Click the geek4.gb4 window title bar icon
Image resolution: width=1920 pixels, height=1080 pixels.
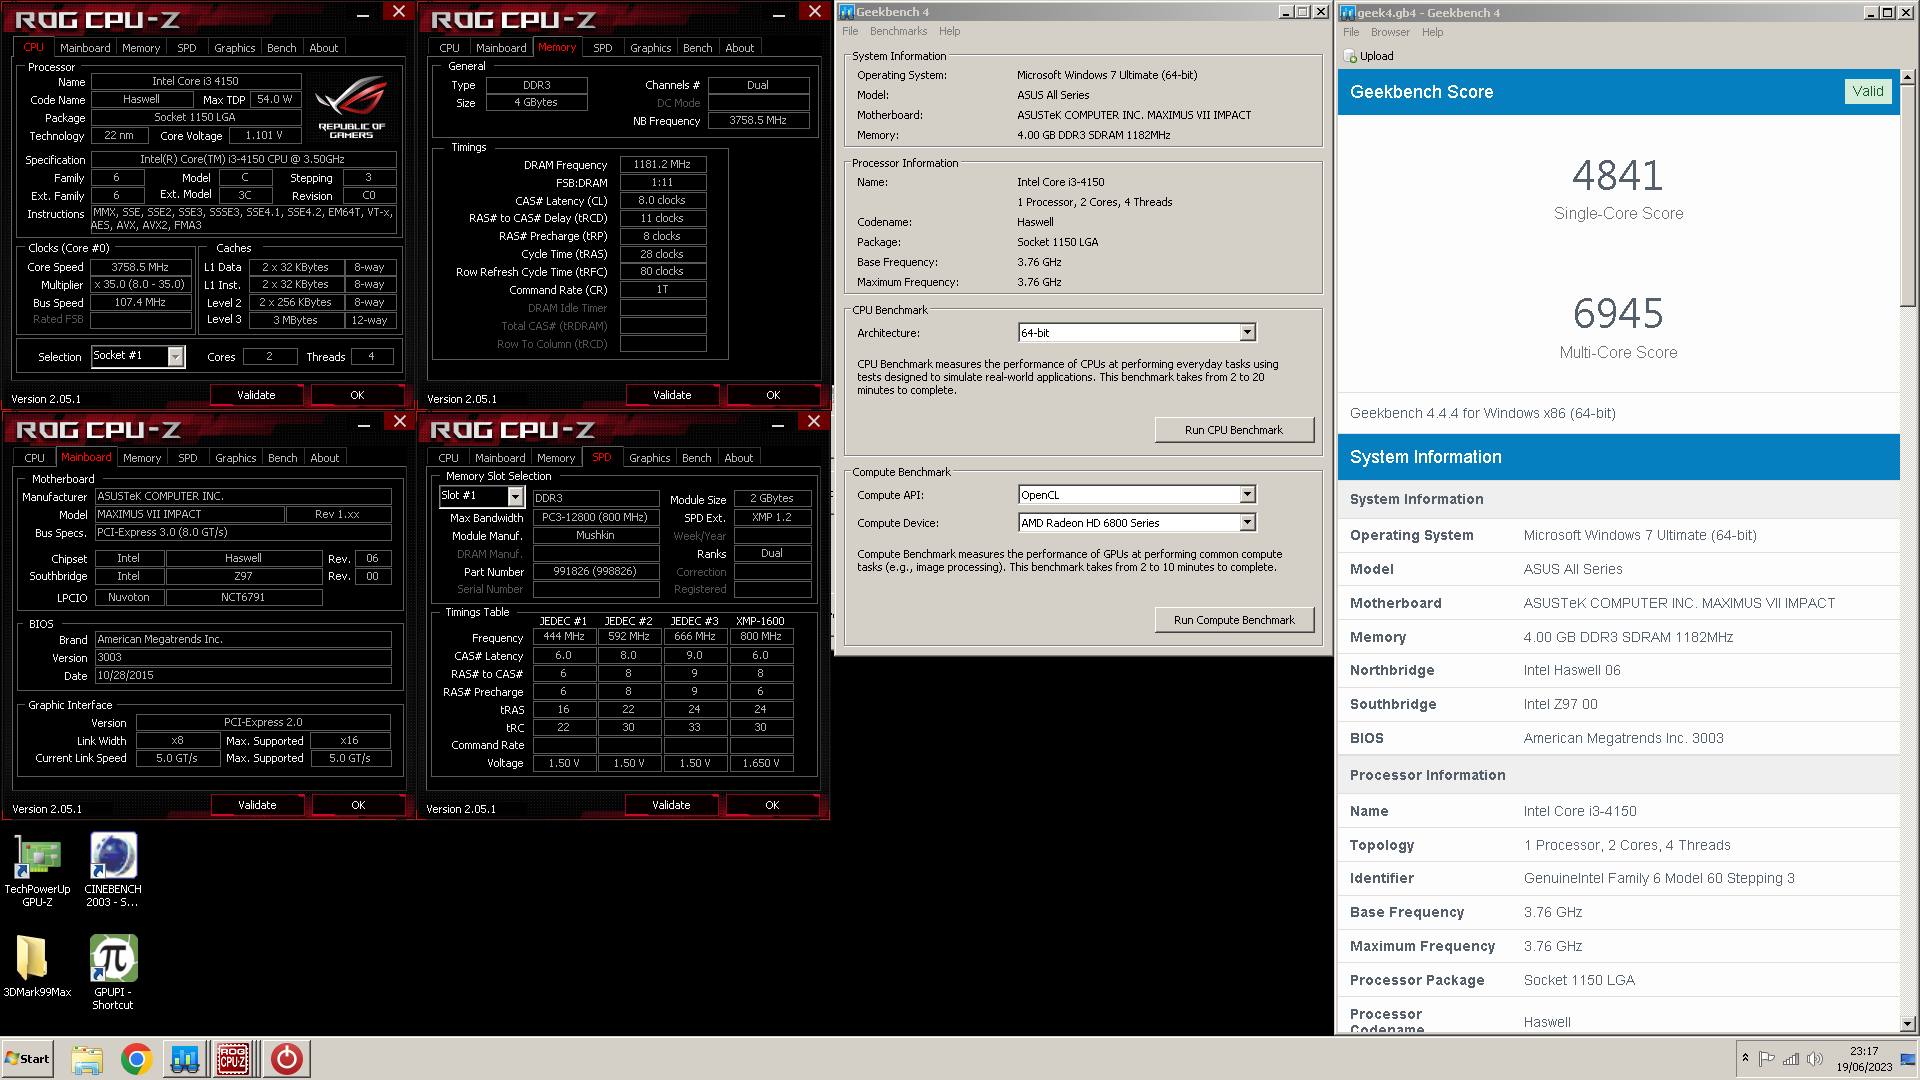point(1348,13)
